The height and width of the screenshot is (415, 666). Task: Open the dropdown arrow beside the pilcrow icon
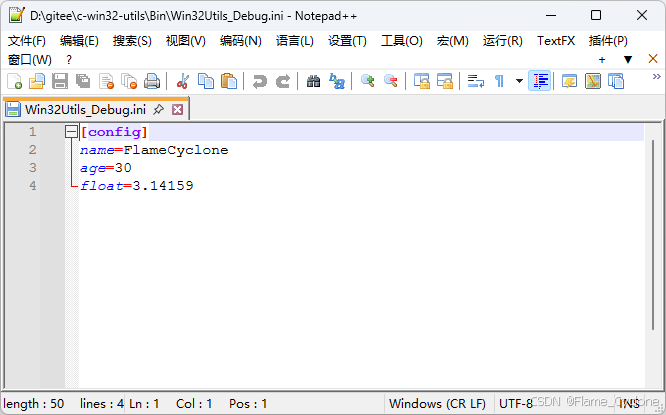click(x=519, y=81)
